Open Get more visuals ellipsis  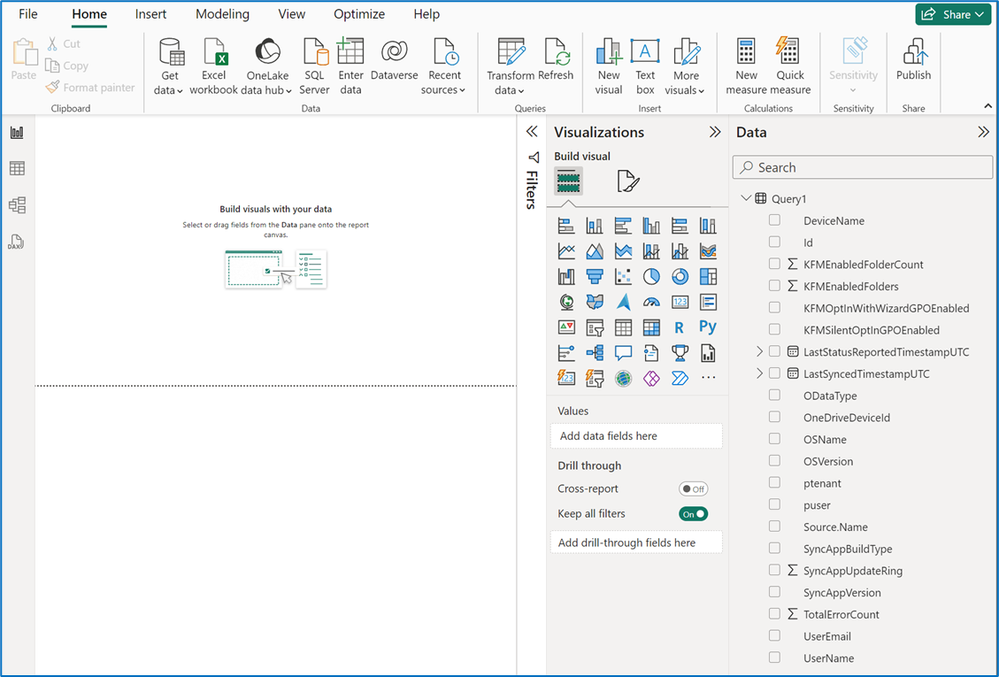(x=708, y=378)
